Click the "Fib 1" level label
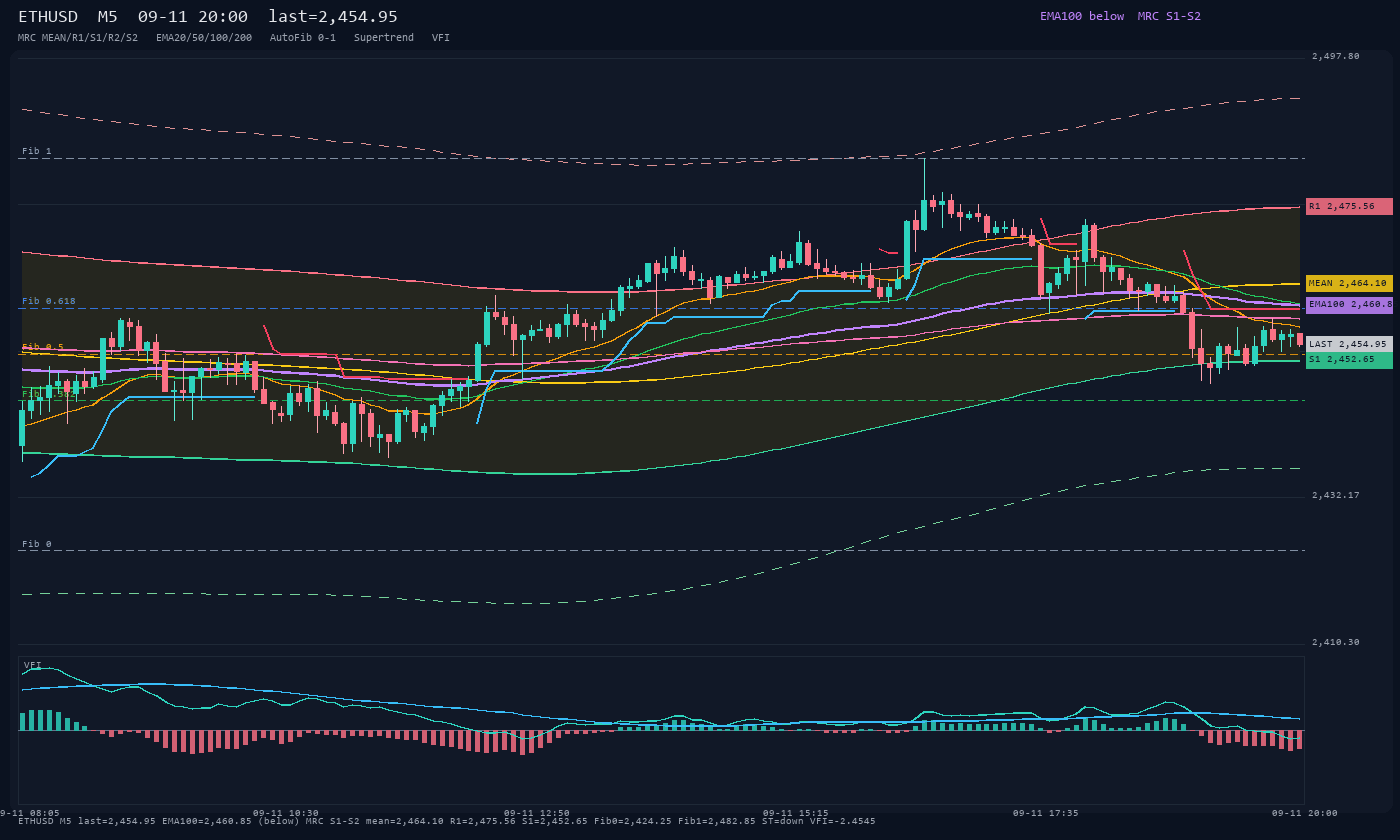This screenshot has height=840, width=1400. (x=37, y=151)
